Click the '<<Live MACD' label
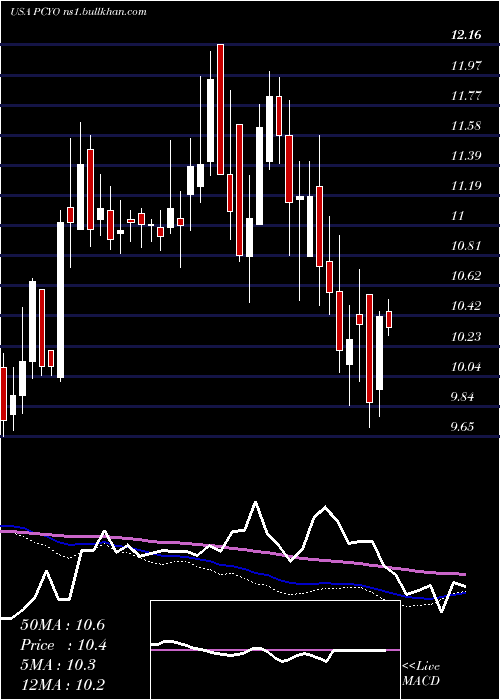Viewport: 500px width, 700px height. (421, 674)
